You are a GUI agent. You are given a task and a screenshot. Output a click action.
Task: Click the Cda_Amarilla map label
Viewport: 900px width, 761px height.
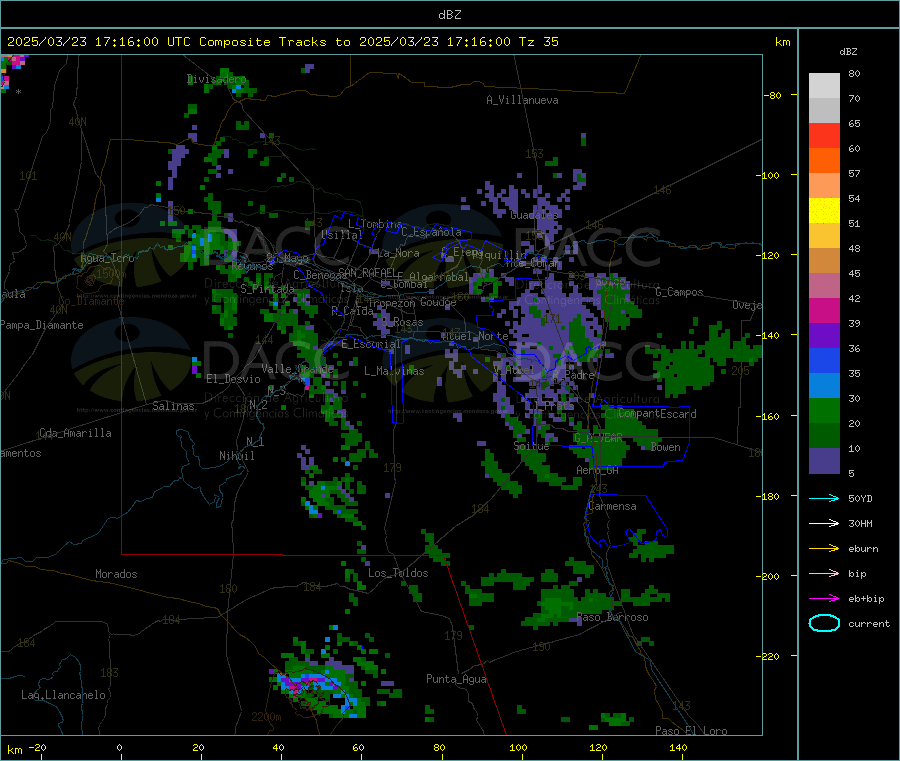(x=75, y=433)
